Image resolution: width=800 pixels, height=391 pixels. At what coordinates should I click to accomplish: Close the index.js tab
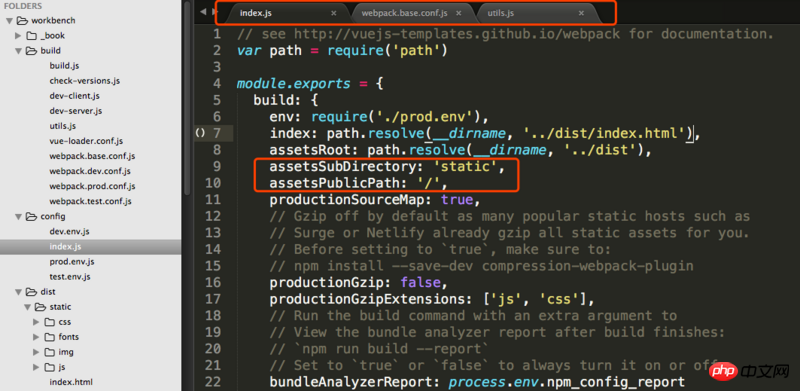tap(334, 13)
